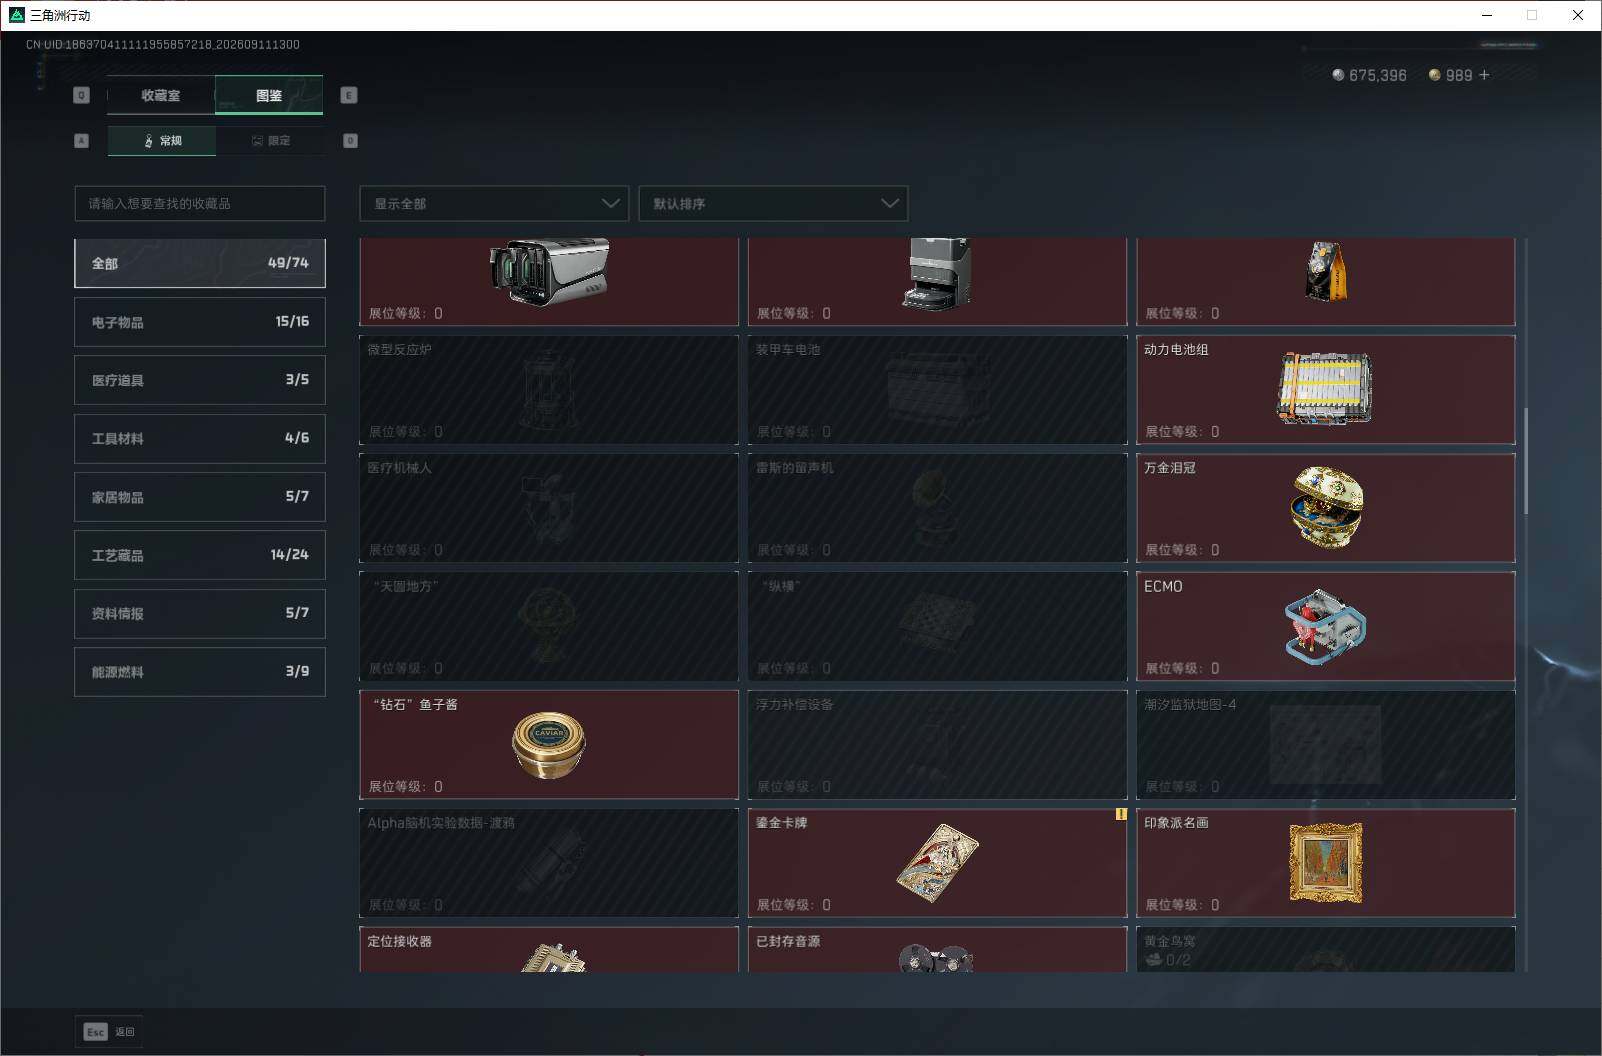This screenshot has height=1056, width=1602.
Task: Switch to the 图鉴 tab
Action: (269, 95)
